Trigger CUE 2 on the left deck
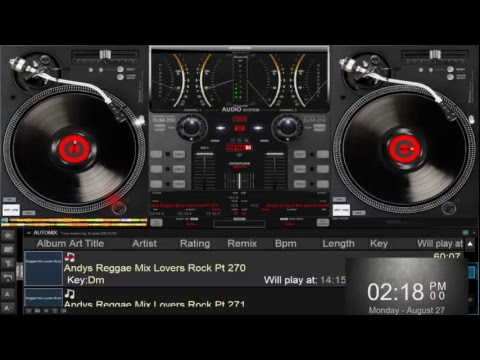 pos(179,169)
